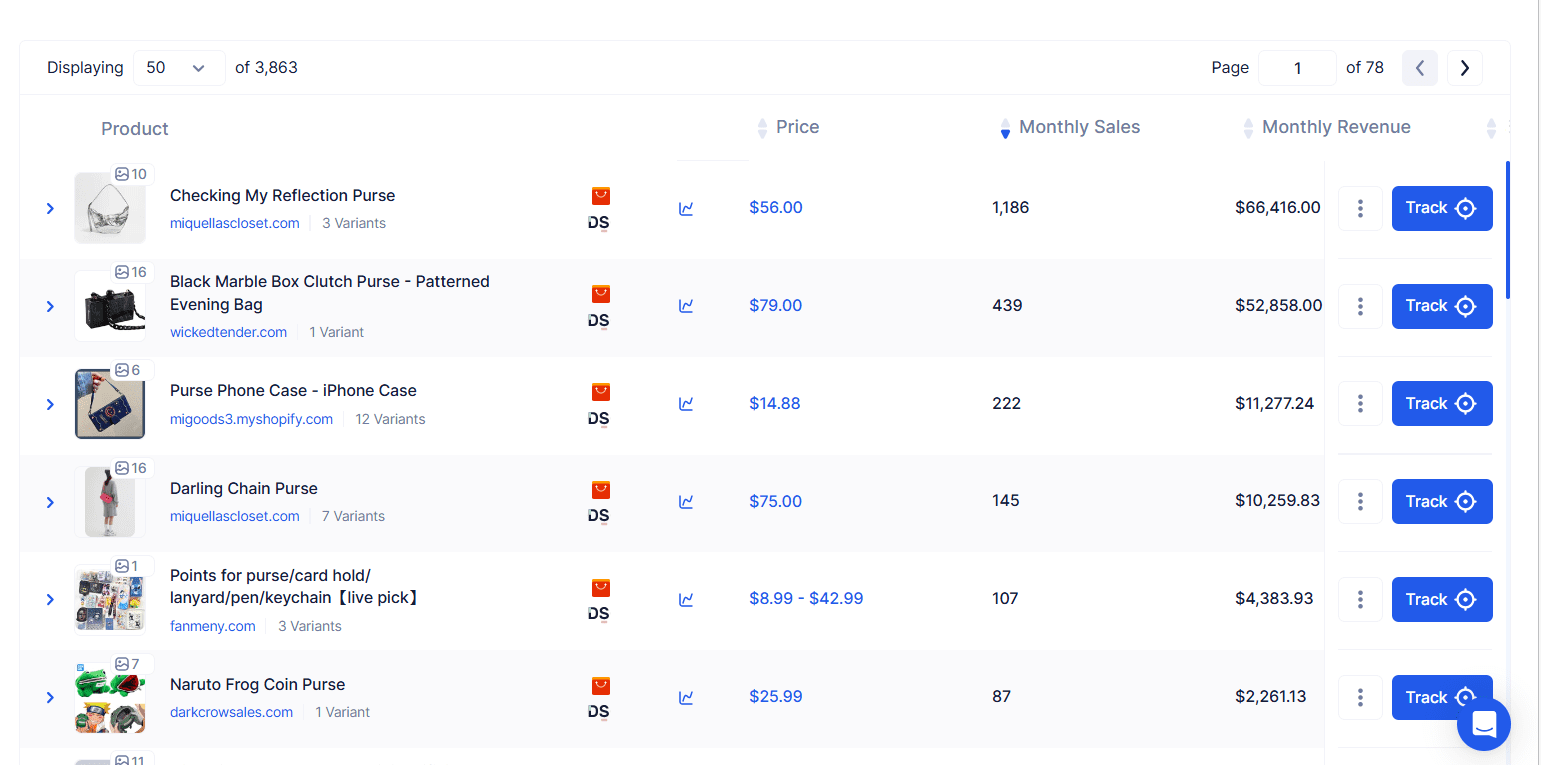Expand the Purse Phone Case row
1541x765 pixels.
(x=50, y=404)
